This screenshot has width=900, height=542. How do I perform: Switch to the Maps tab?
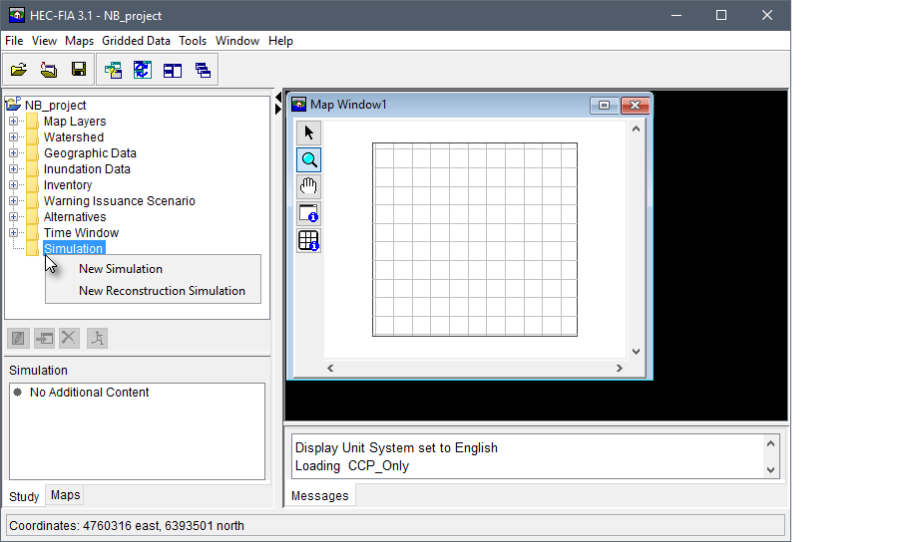[x=65, y=495]
